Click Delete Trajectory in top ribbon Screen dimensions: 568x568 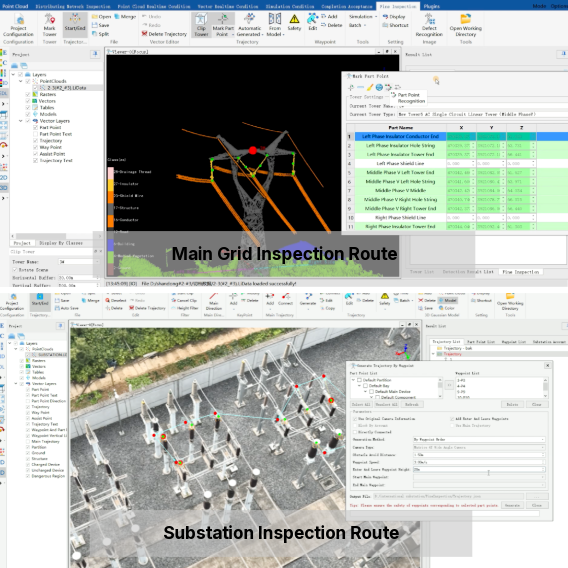[164, 34]
